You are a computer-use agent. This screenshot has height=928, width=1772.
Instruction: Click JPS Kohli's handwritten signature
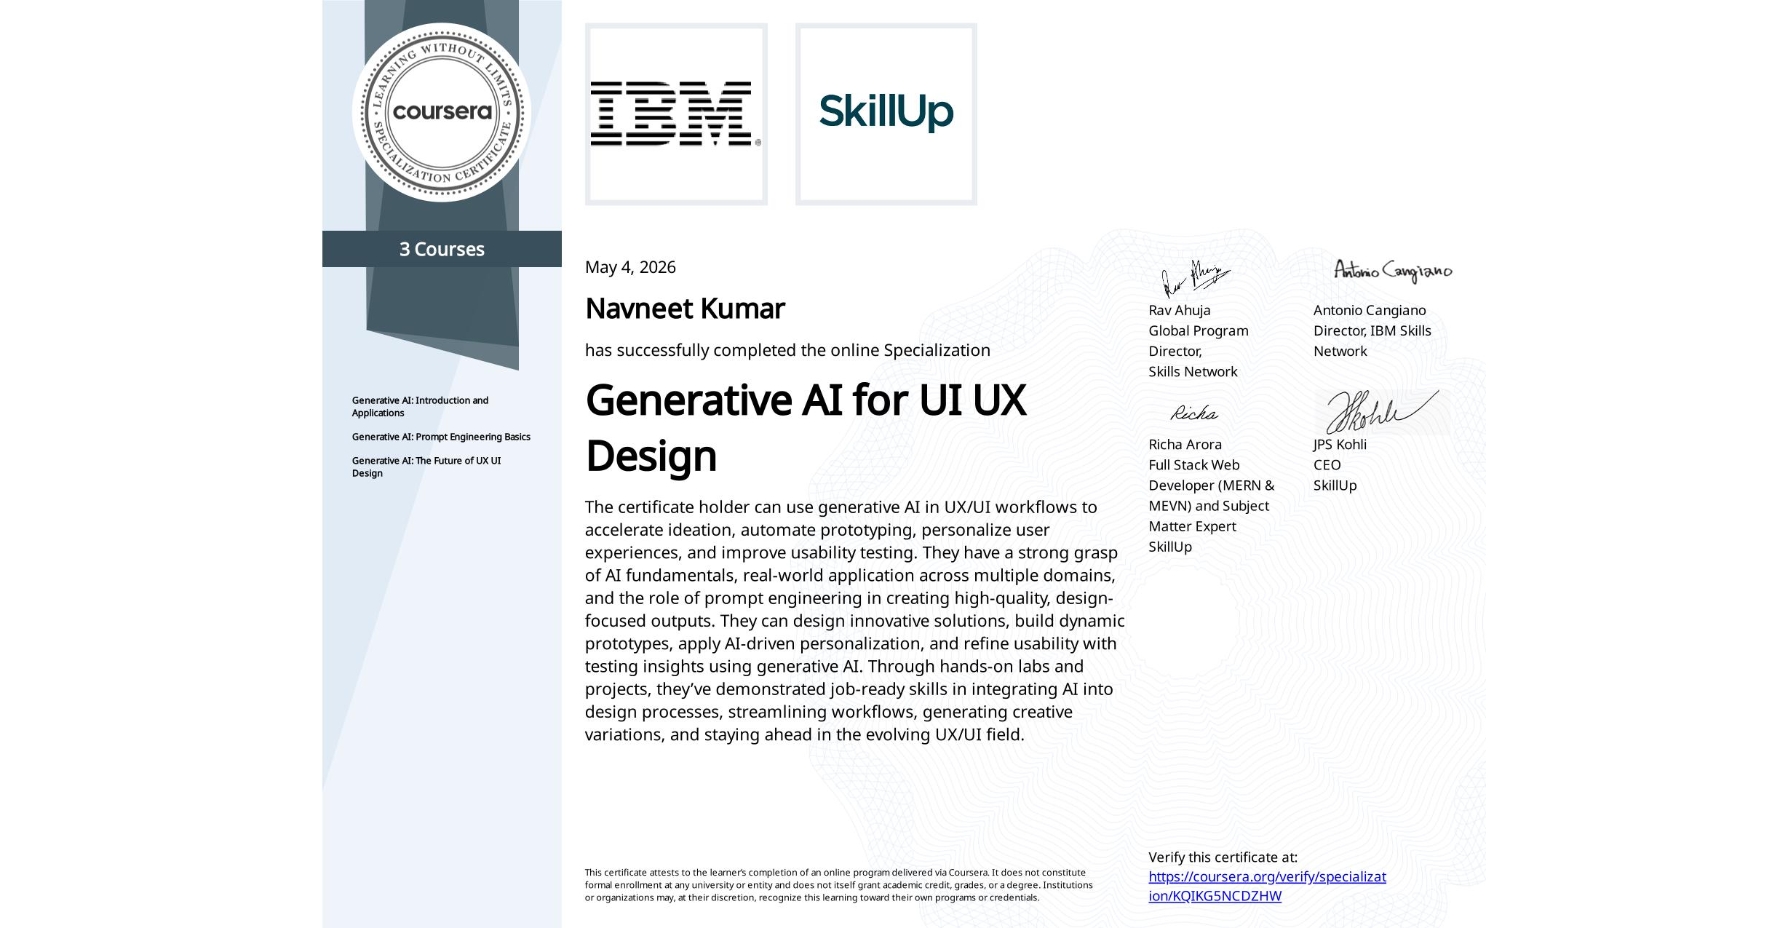(x=1382, y=411)
